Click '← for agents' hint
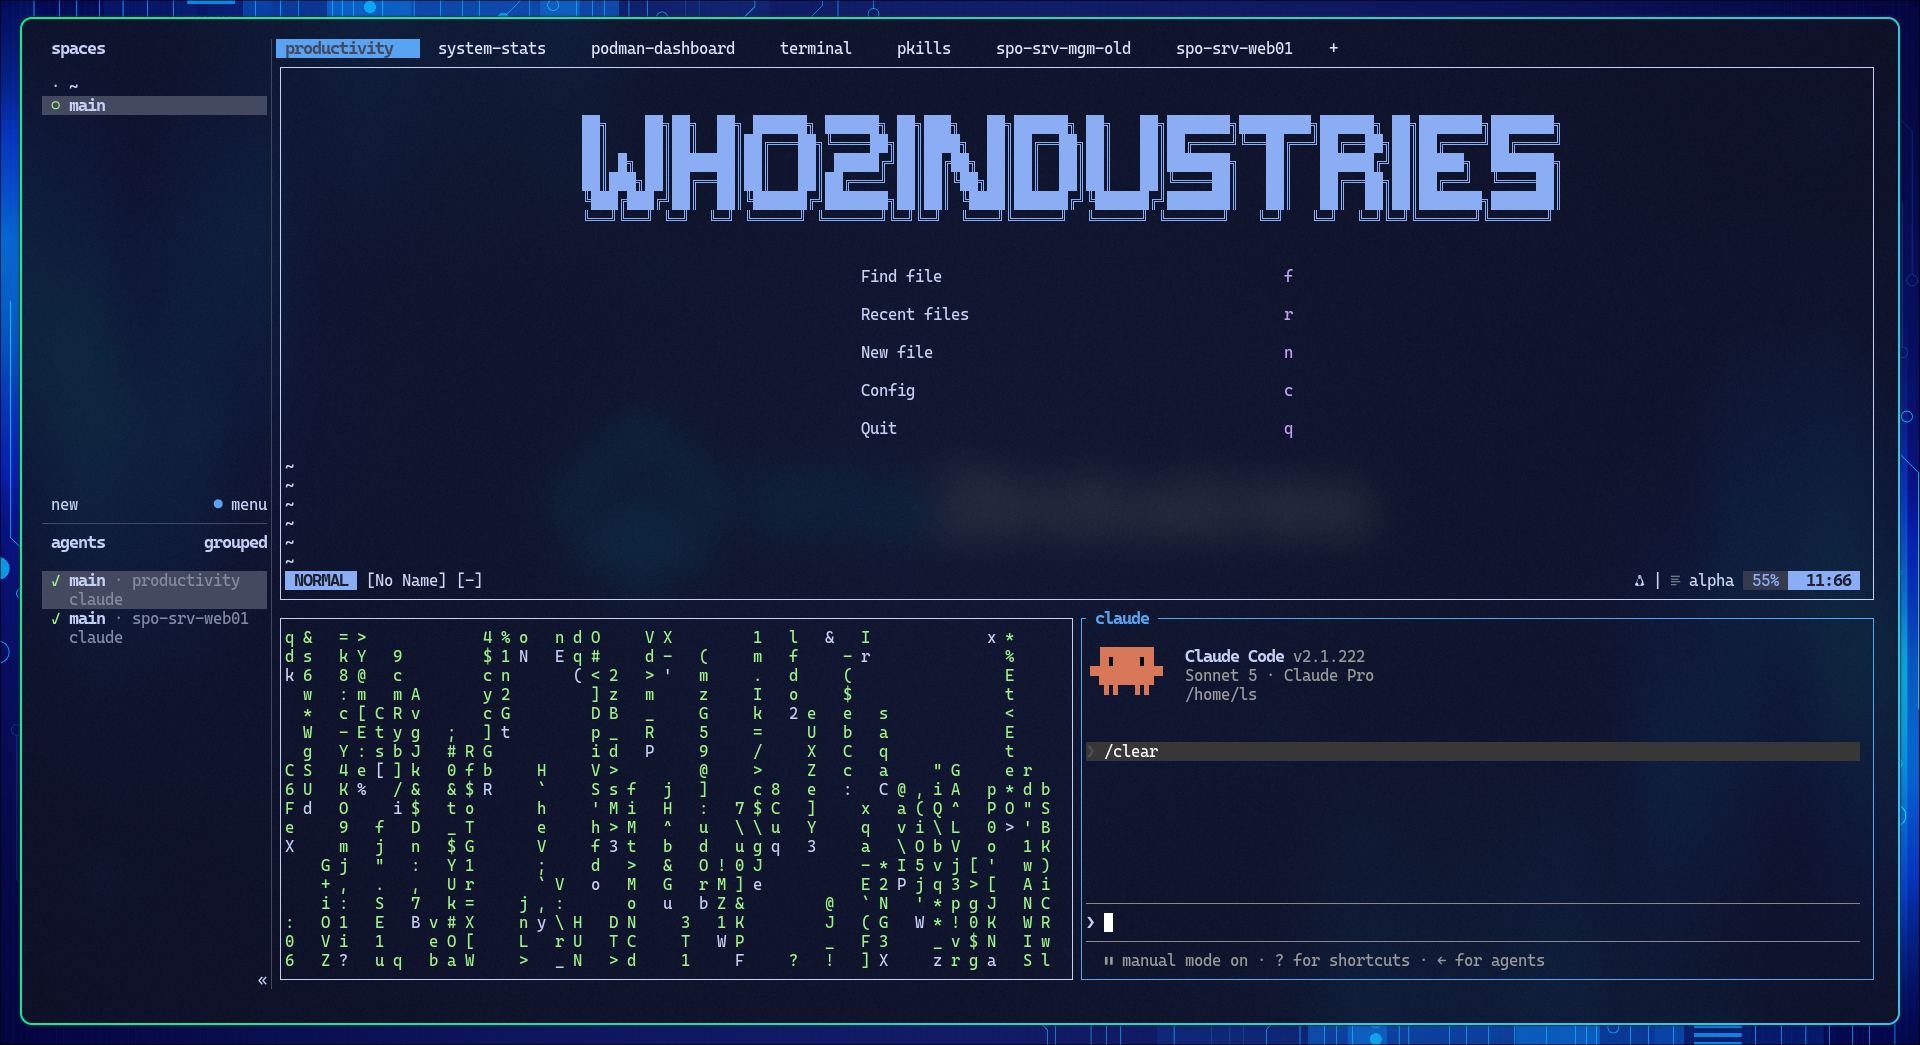 click(1490, 960)
